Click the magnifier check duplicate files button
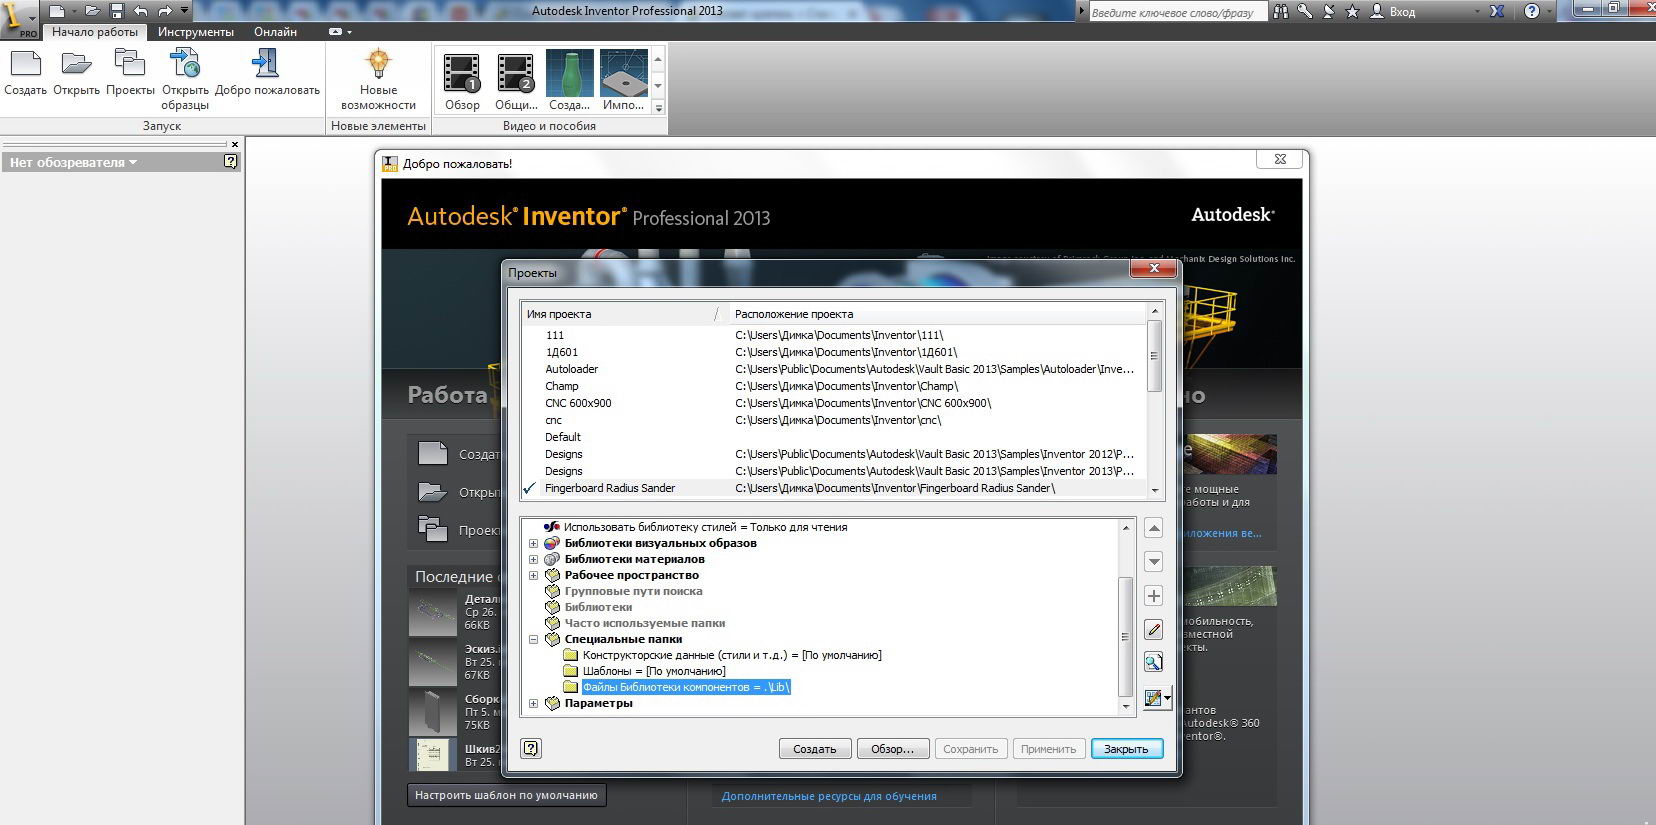The height and width of the screenshot is (825, 1656). pyautogui.click(x=1153, y=662)
